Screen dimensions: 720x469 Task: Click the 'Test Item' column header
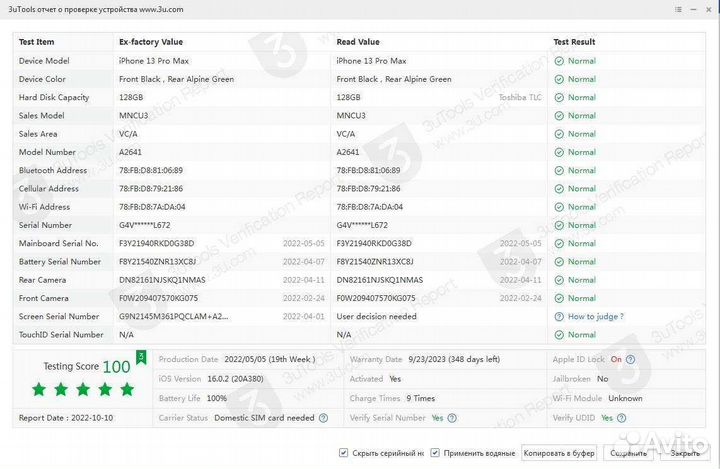point(36,42)
